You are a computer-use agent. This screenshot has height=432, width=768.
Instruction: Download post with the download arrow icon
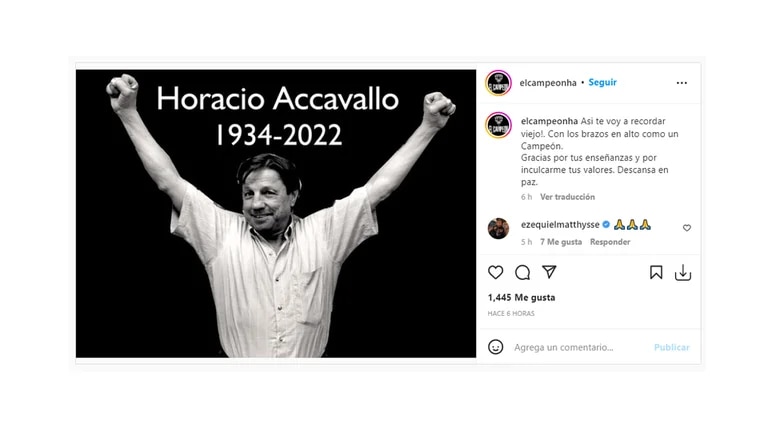(x=683, y=273)
